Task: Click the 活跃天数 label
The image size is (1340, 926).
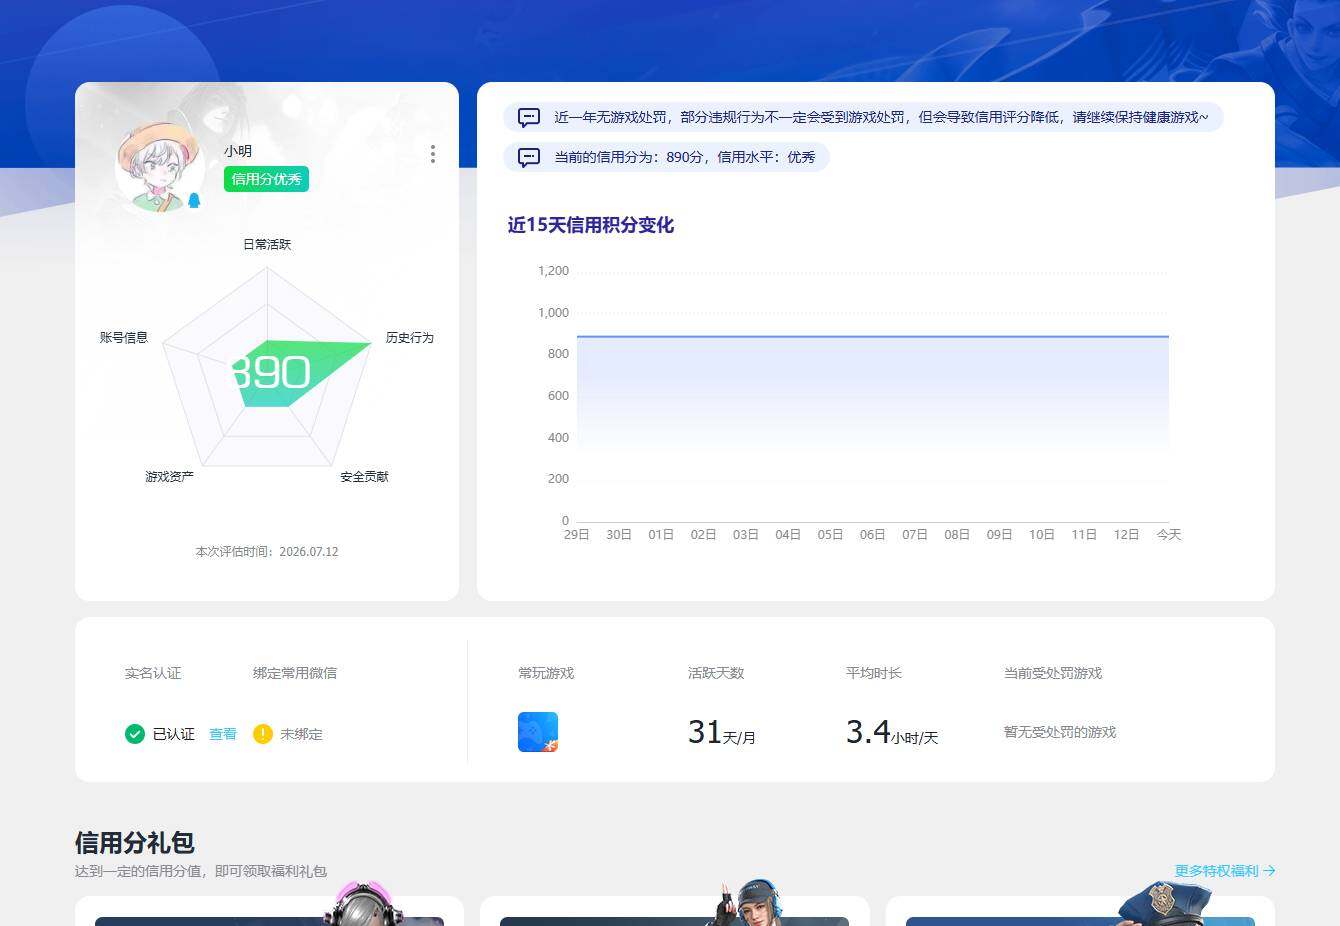Action: coord(716,673)
